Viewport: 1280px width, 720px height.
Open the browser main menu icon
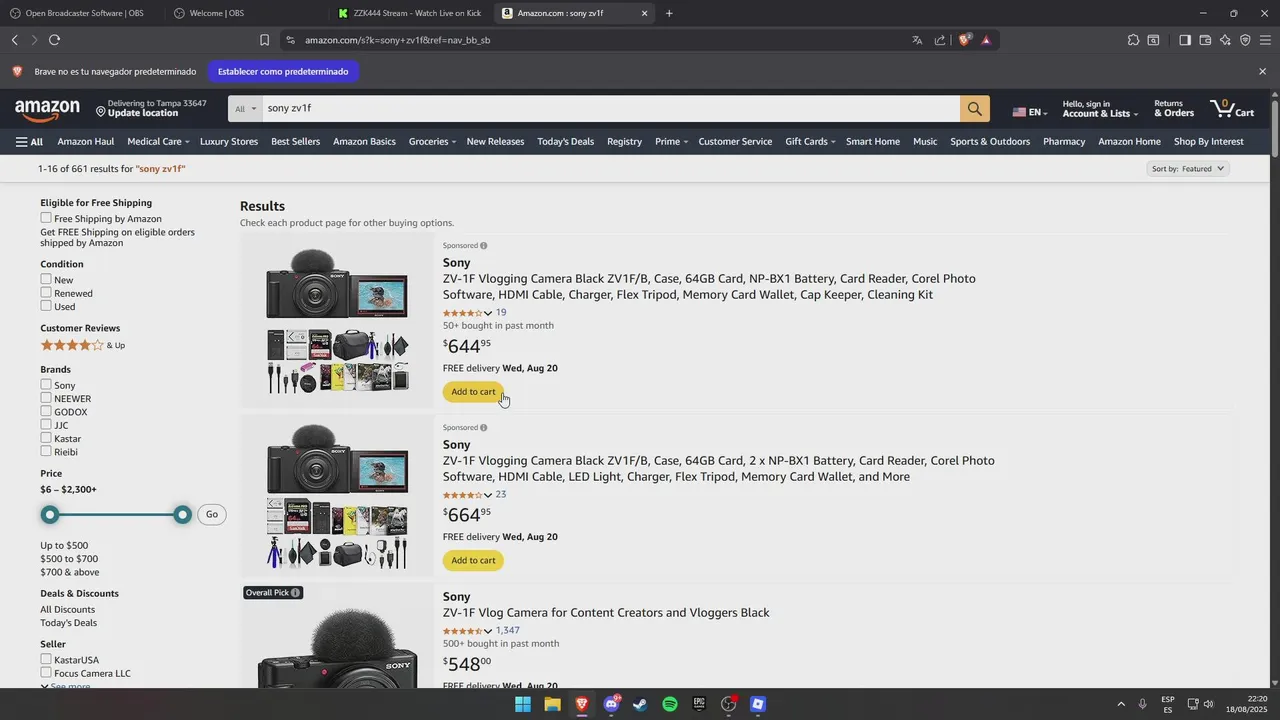1265,40
